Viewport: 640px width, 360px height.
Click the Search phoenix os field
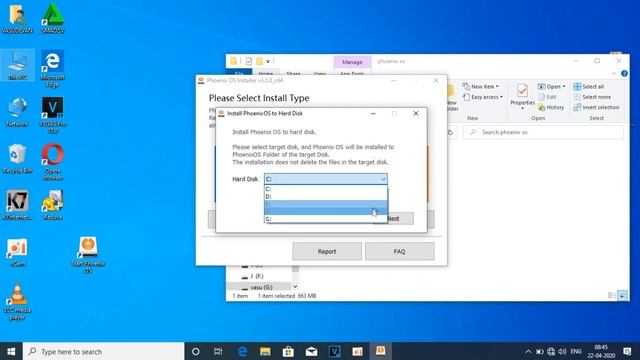click(543, 132)
